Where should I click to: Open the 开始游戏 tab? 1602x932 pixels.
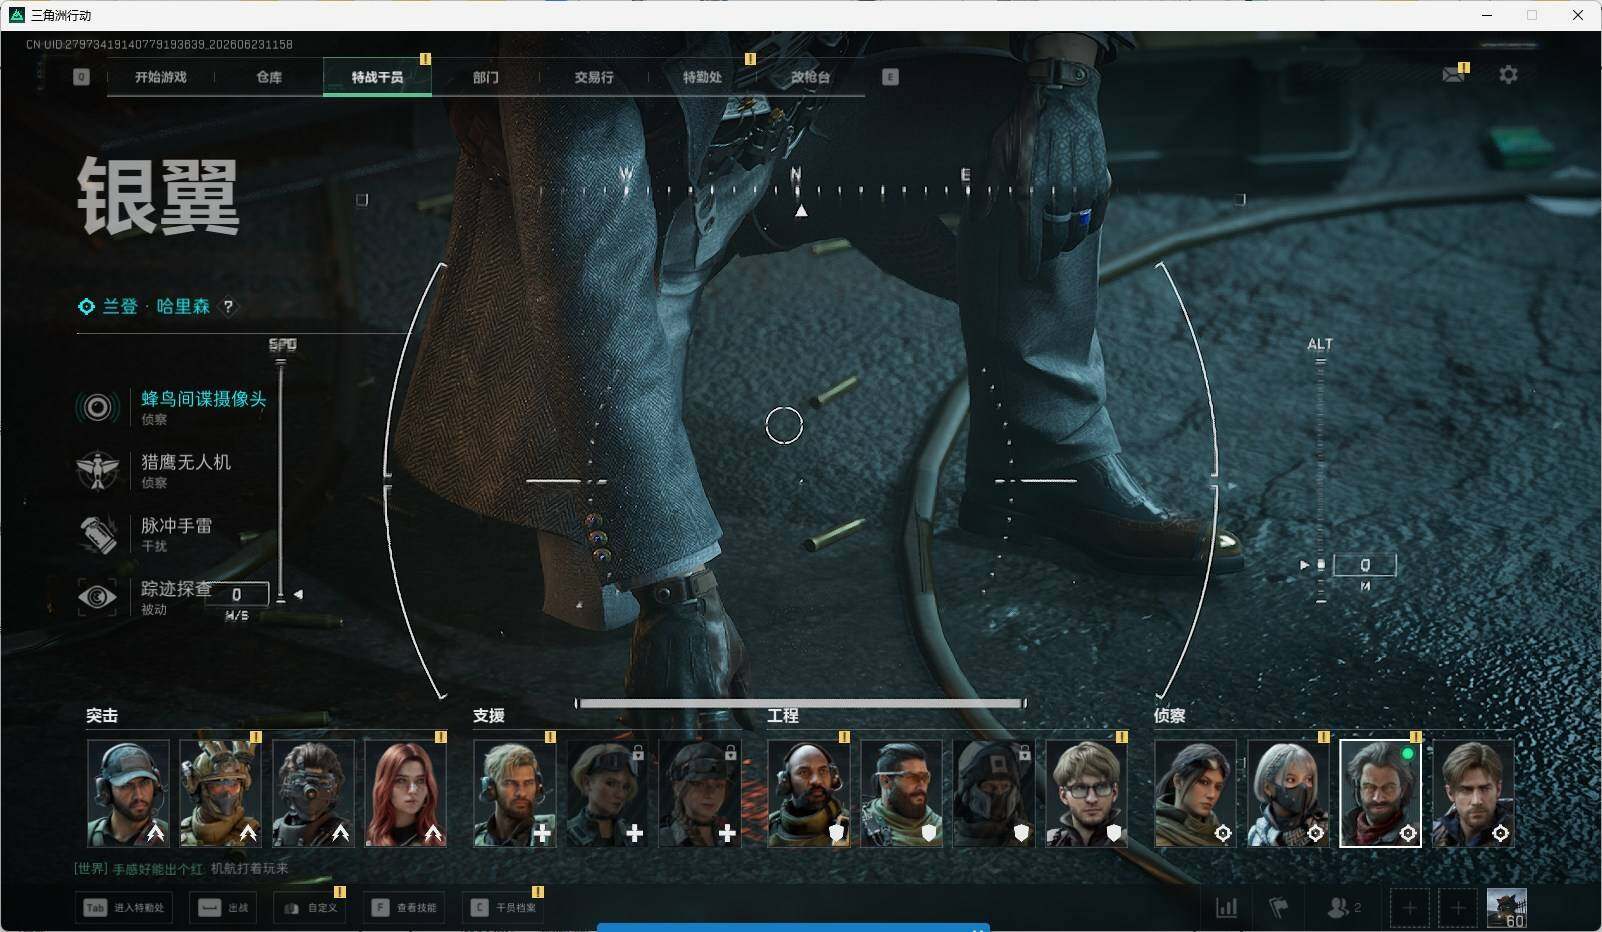pyautogui.click(x=161, y=77)
